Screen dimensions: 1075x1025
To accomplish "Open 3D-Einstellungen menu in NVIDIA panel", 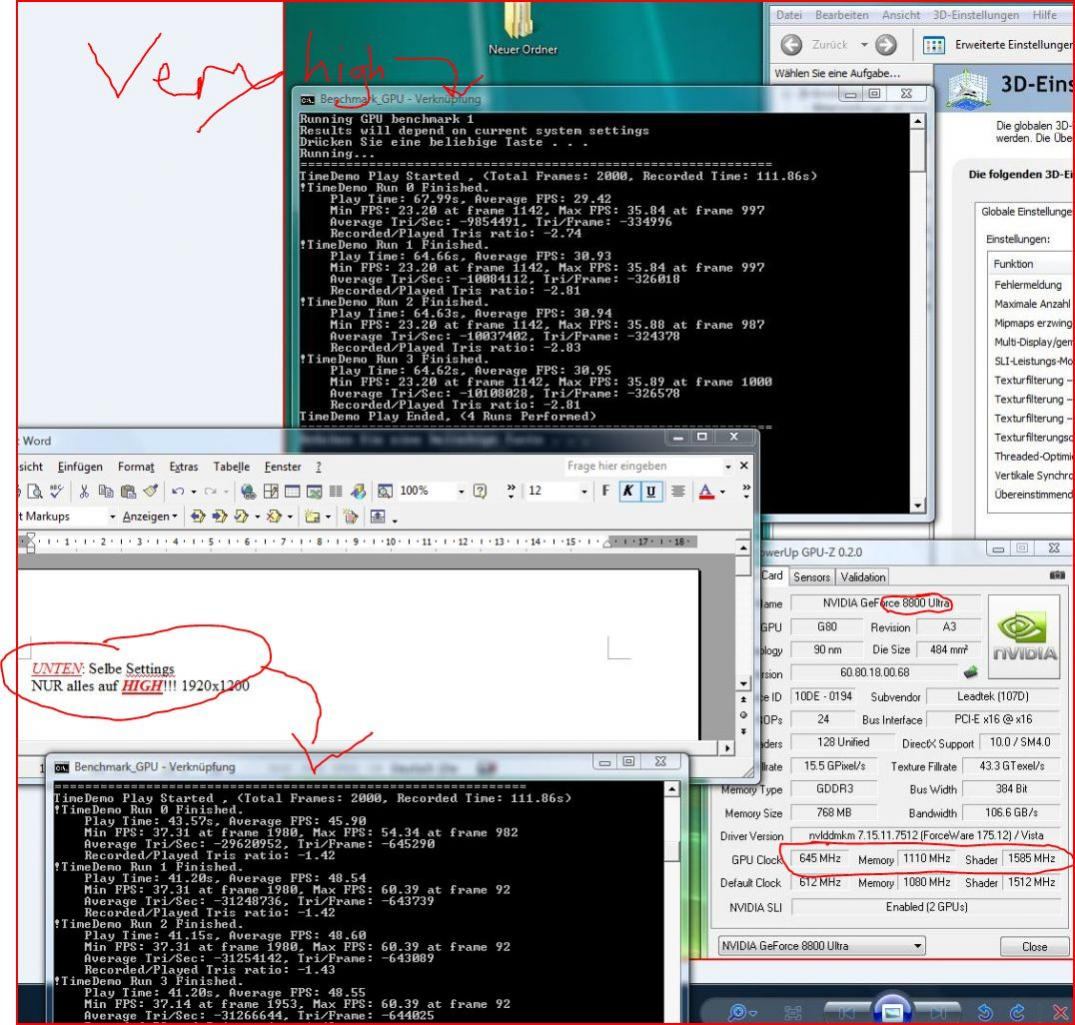I will click(975, 15).
